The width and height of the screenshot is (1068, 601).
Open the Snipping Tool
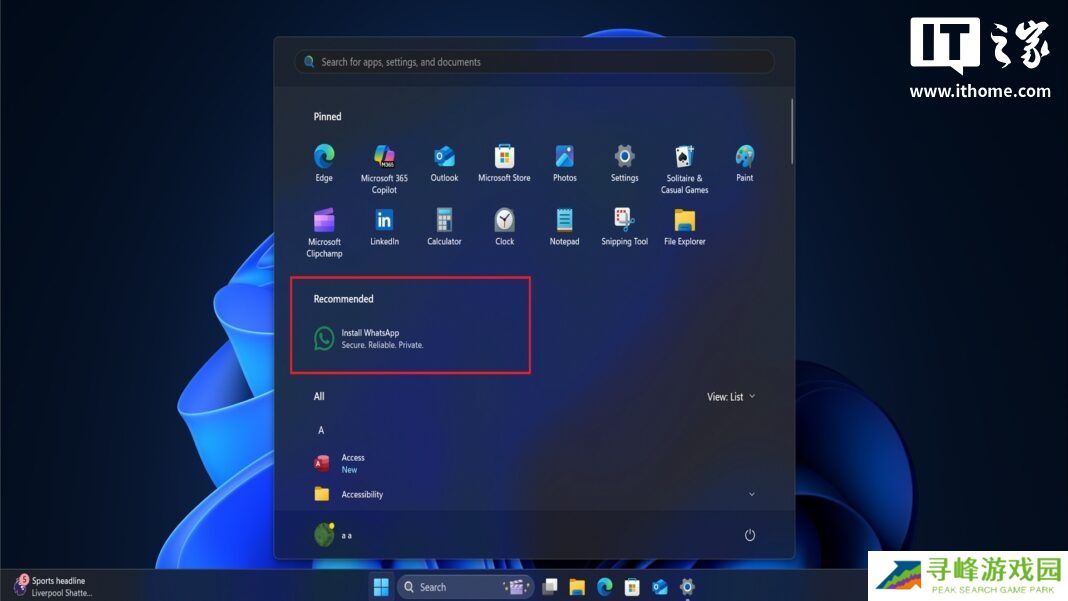[x=624, y=221]
